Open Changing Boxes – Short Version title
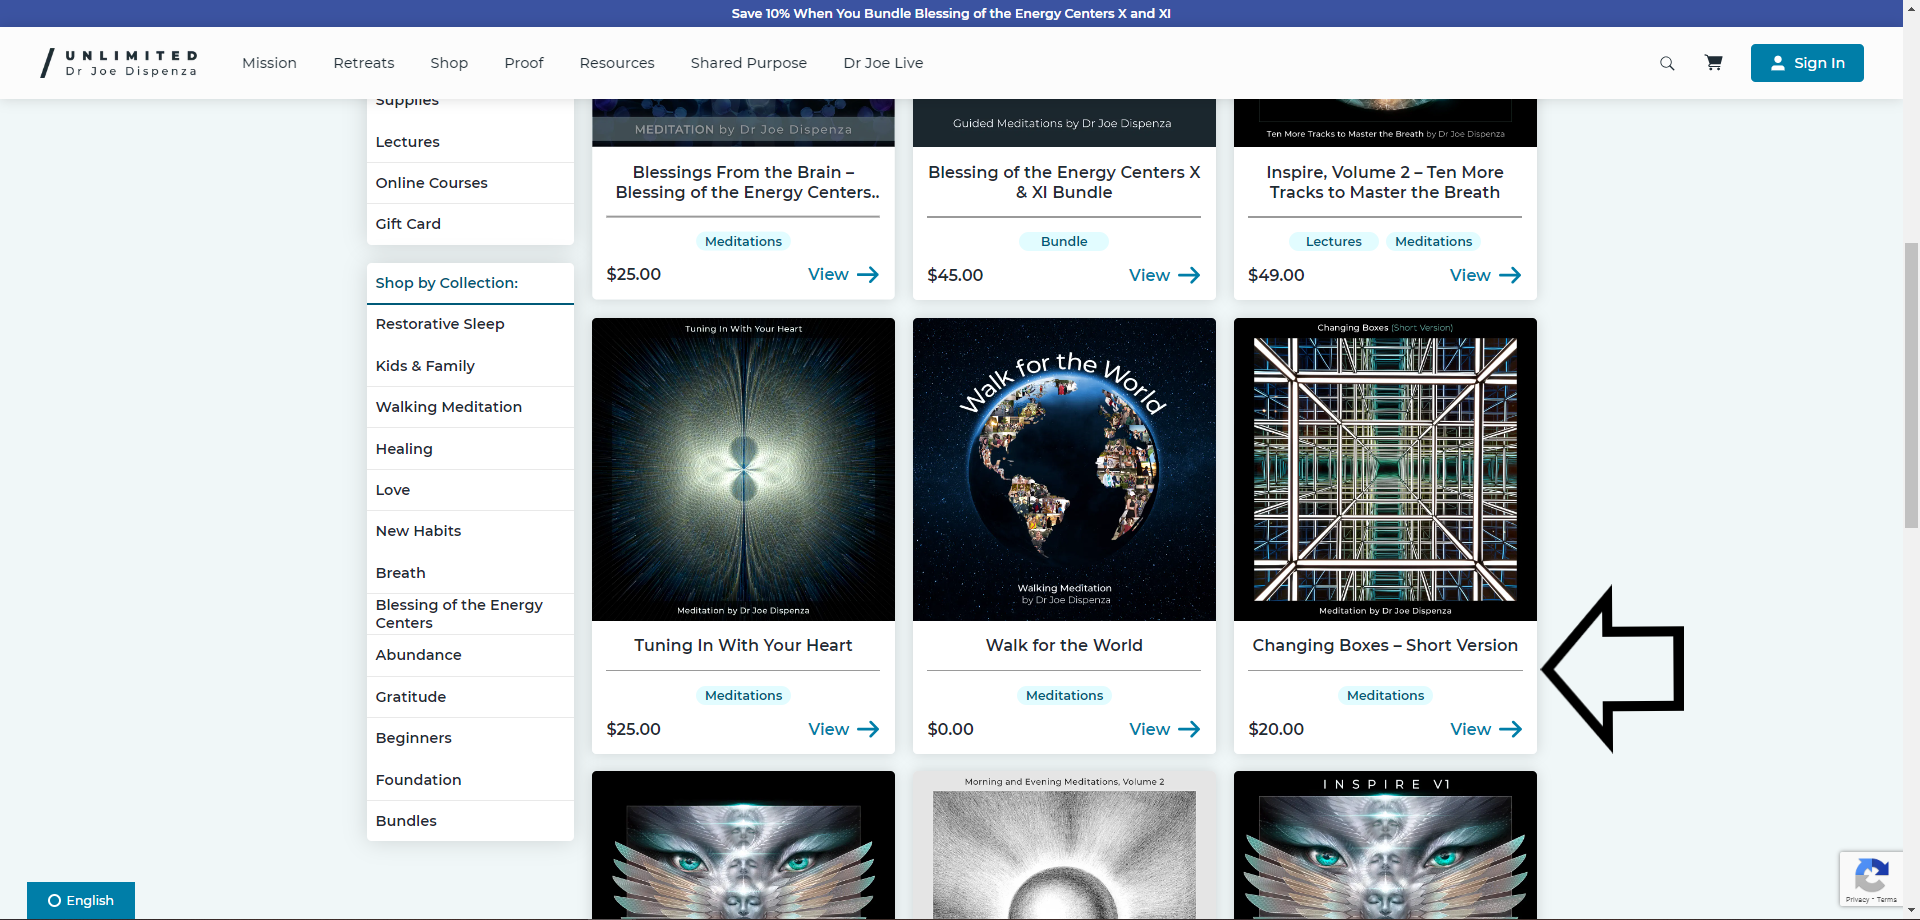 point(1385,645)
